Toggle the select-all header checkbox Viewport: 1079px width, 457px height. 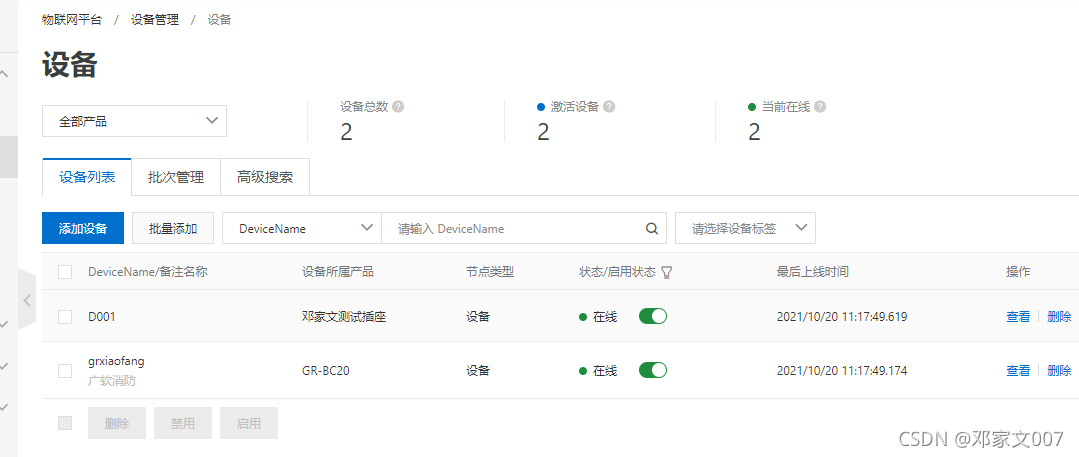pyautogui.click(x=65, y=272)
